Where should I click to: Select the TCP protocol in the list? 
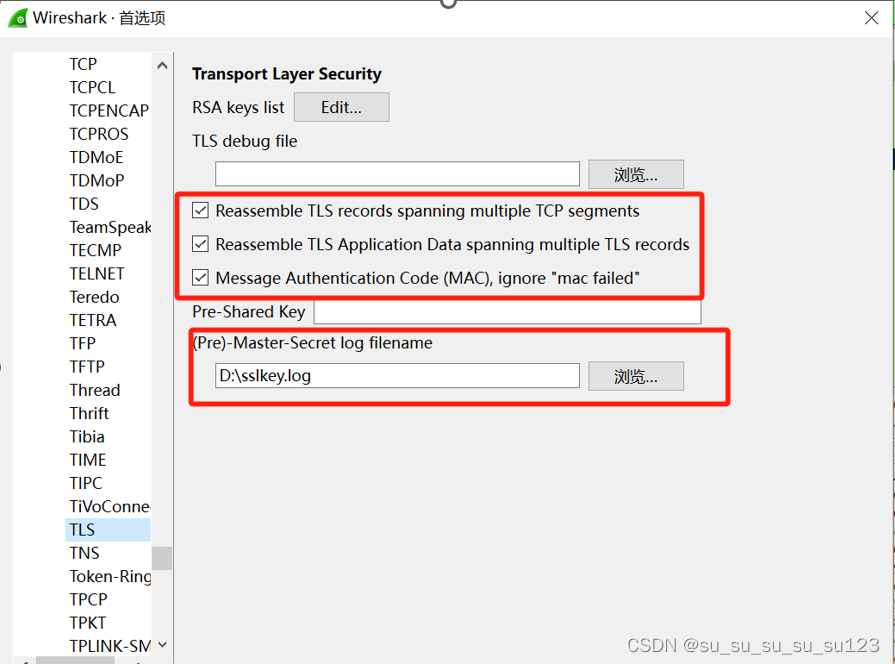point(83,64)
